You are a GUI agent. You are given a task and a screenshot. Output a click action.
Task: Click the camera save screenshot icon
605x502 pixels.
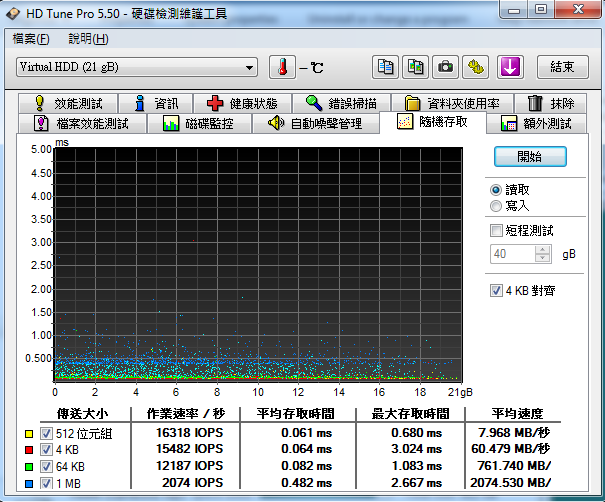[445, 67]
